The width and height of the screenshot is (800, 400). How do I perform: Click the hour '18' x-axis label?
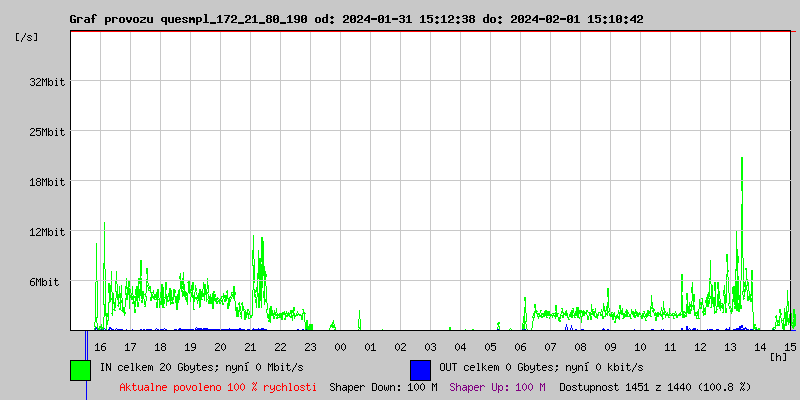point(161,347)
